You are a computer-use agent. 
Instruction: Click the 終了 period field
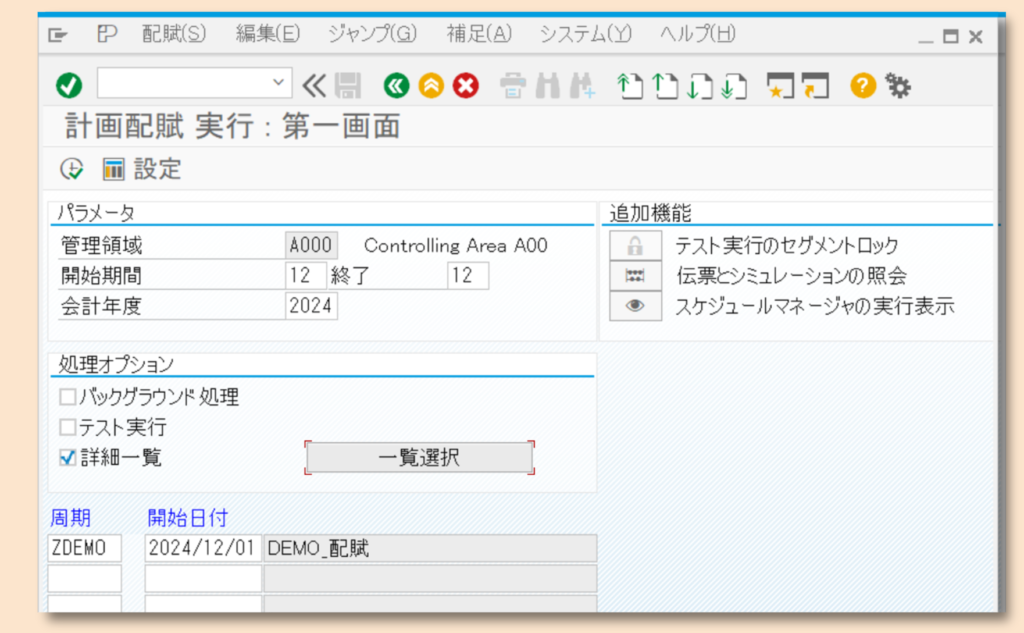[468, 276]
